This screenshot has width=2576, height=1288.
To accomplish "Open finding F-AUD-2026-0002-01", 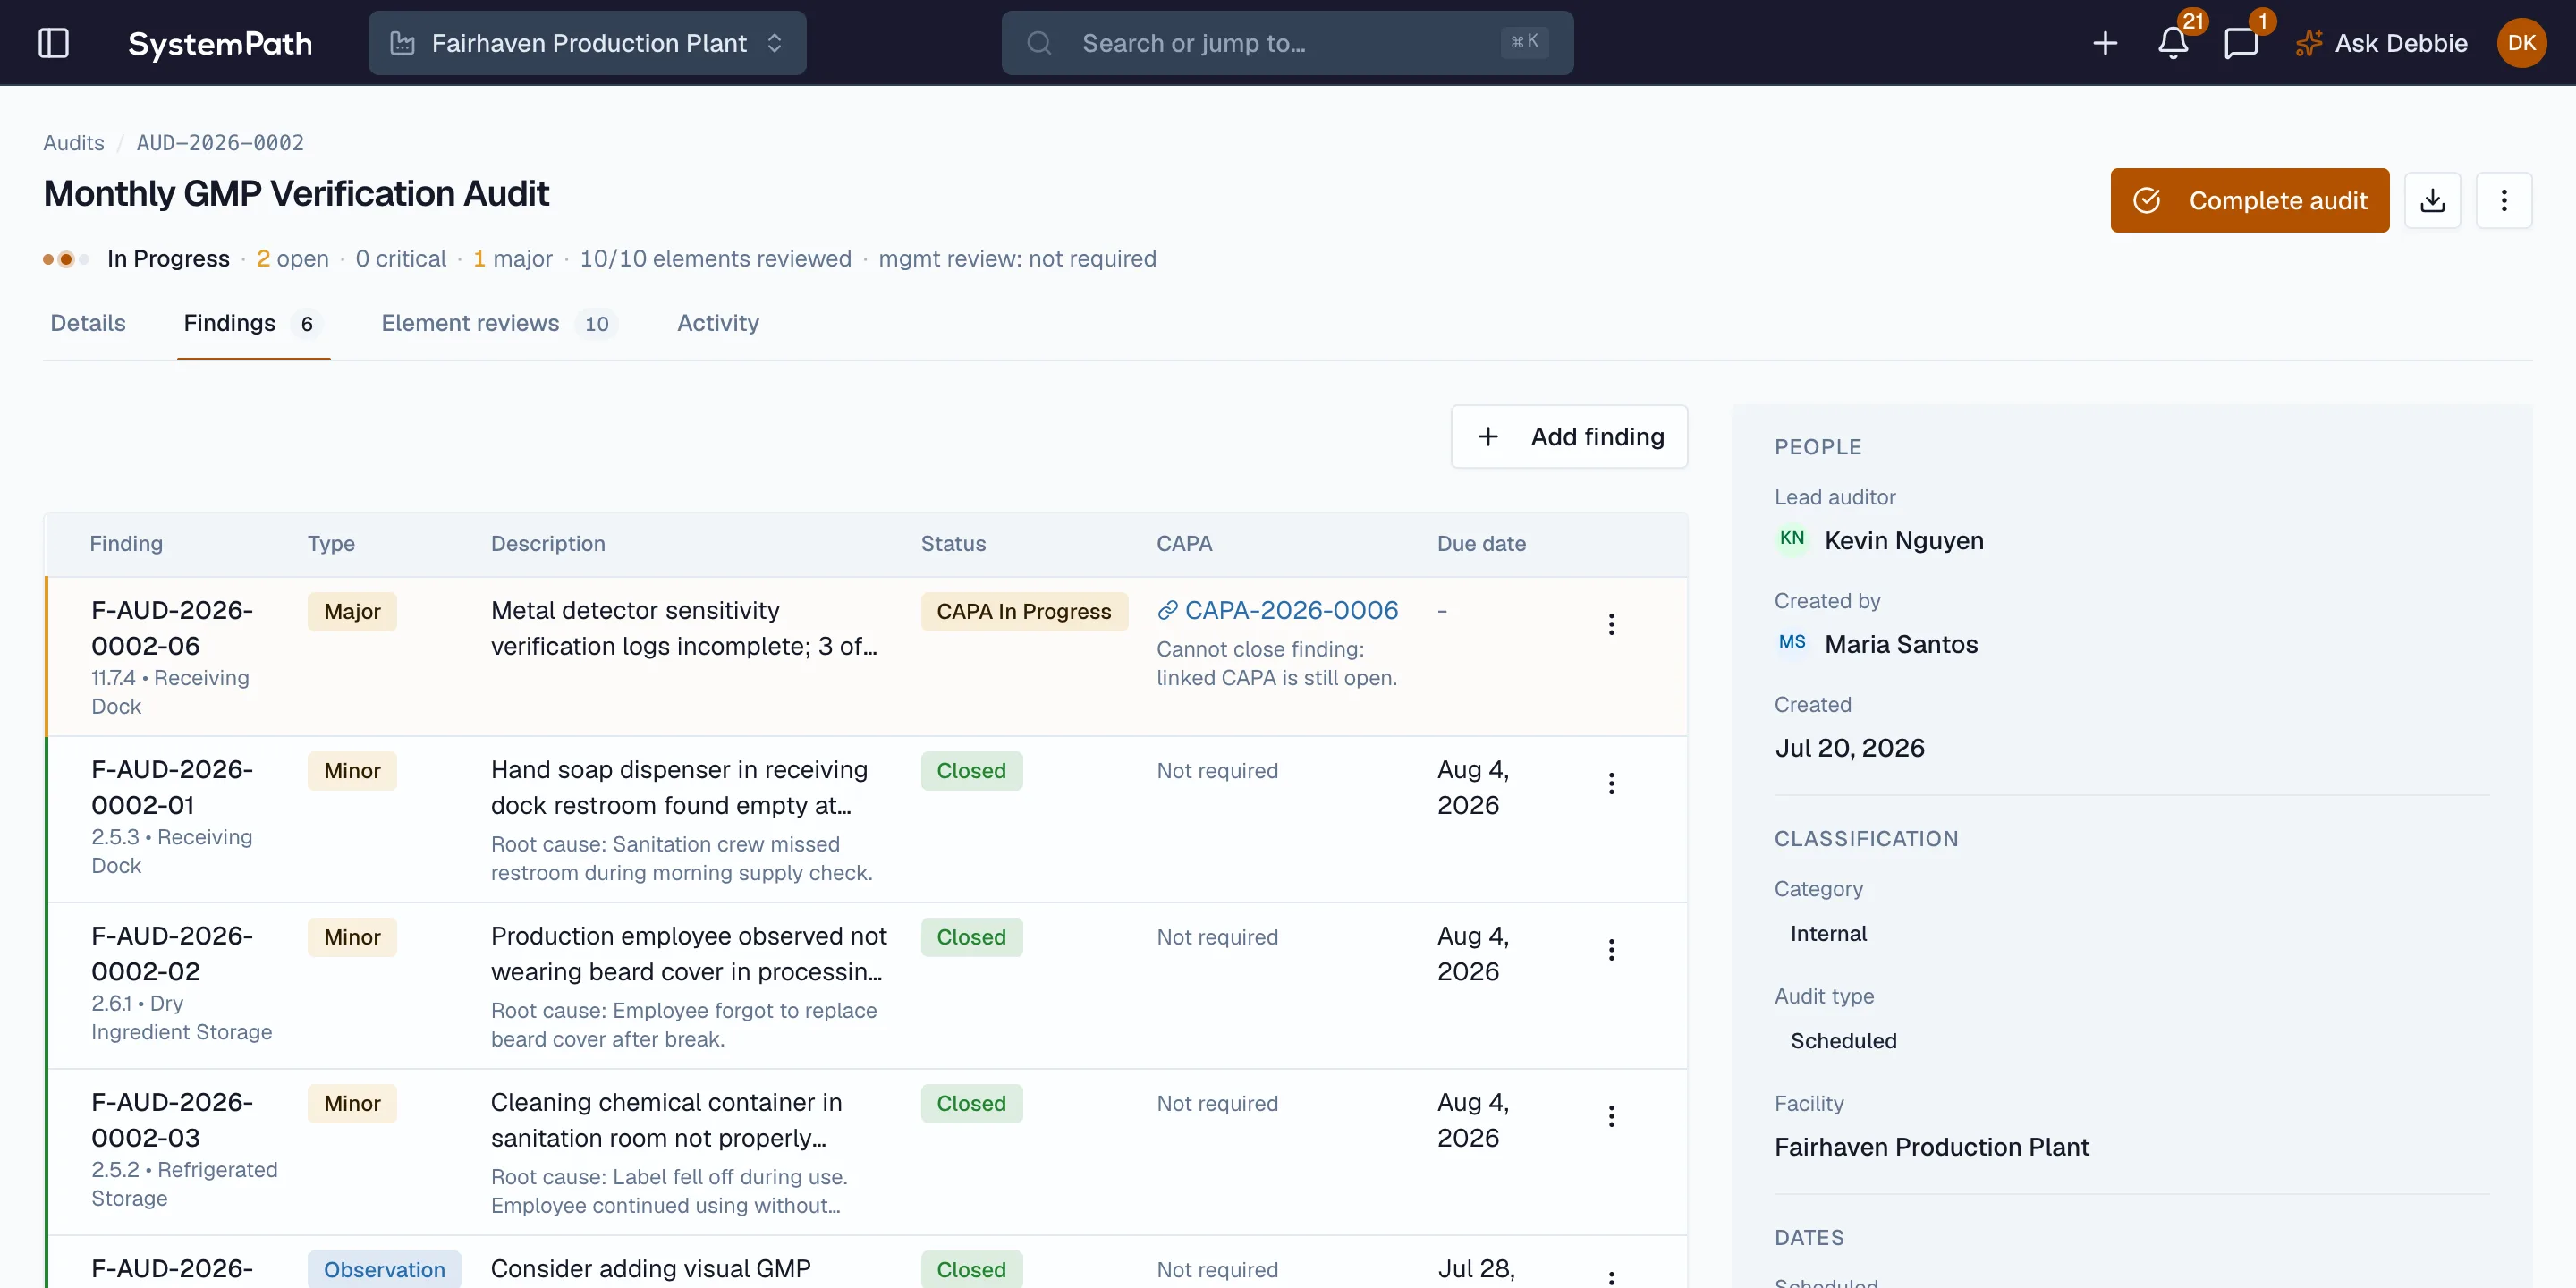I will coord(172,787).
